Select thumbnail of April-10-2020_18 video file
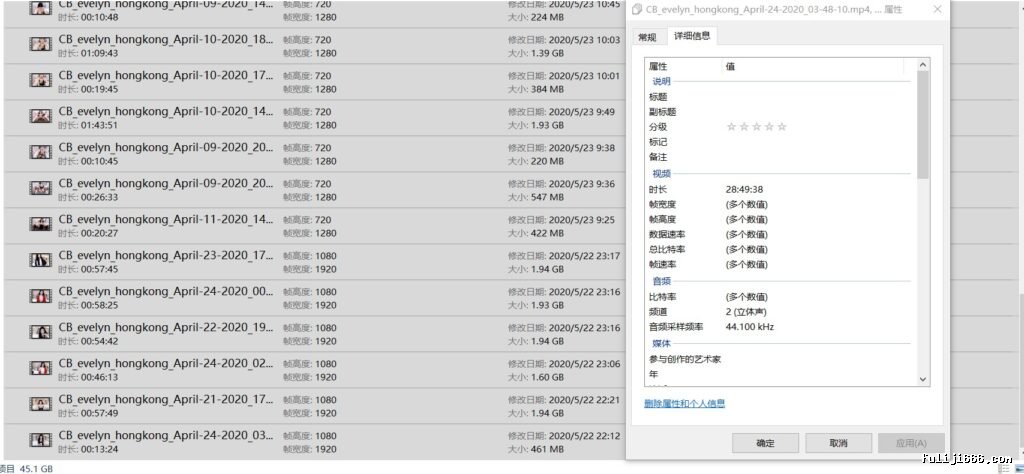1024x474 pixels. tap(40, 44)
